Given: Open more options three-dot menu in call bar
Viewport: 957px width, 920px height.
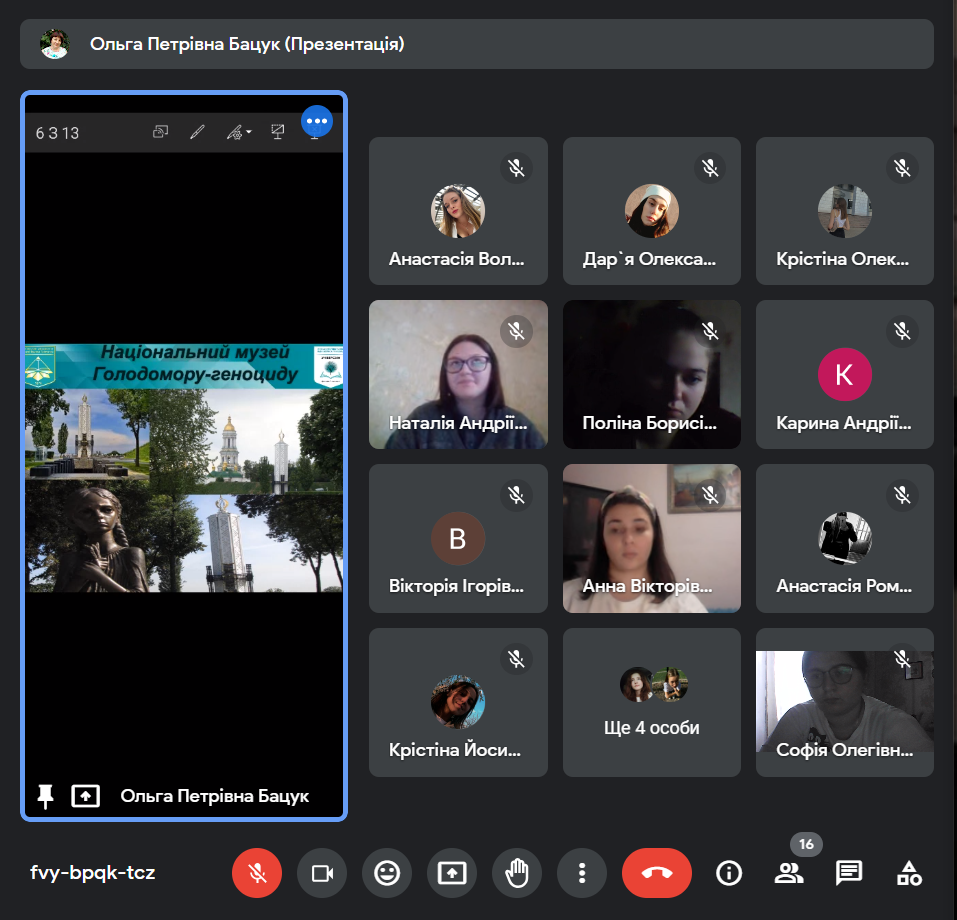Looking at the screenshot, I should pos(581,873).
